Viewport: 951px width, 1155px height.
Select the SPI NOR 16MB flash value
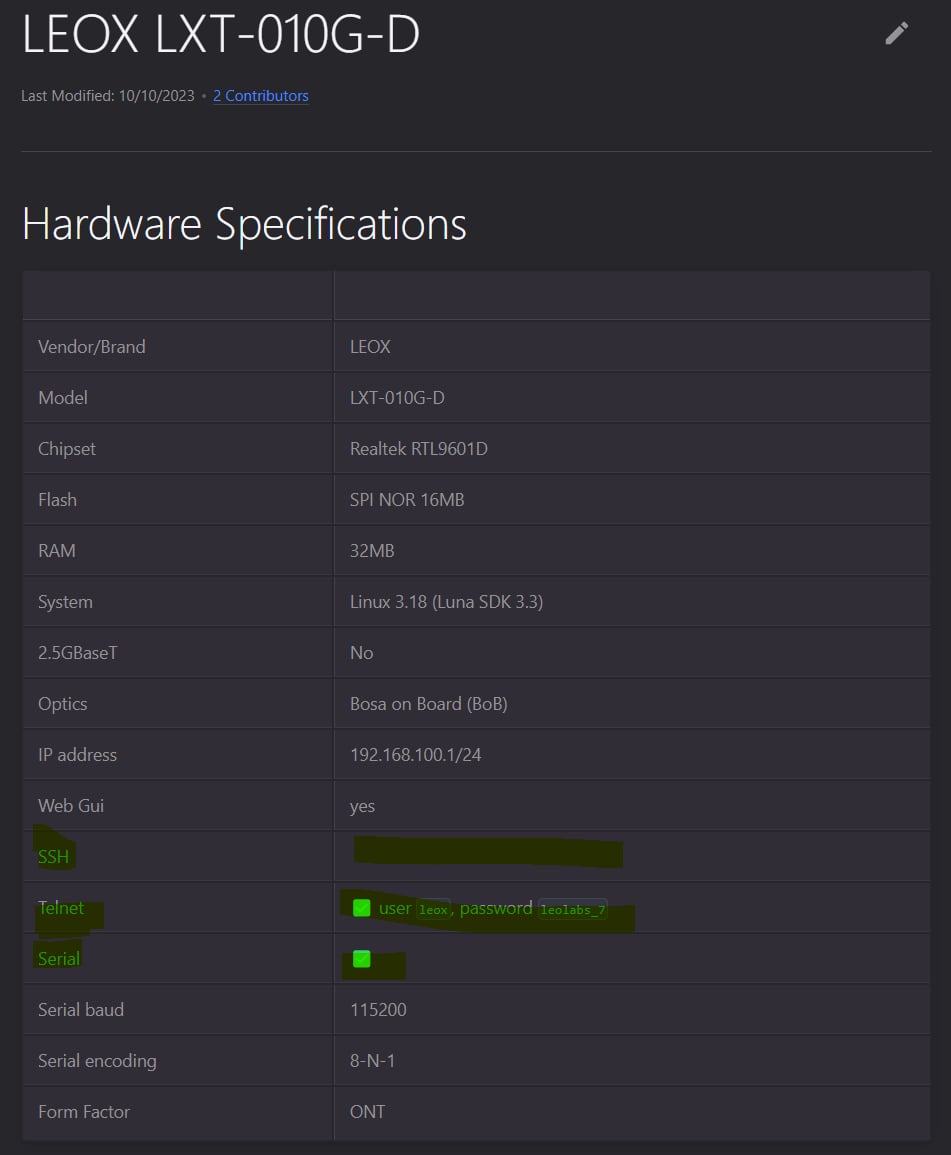pyautogui.click(x=407, y=500)
